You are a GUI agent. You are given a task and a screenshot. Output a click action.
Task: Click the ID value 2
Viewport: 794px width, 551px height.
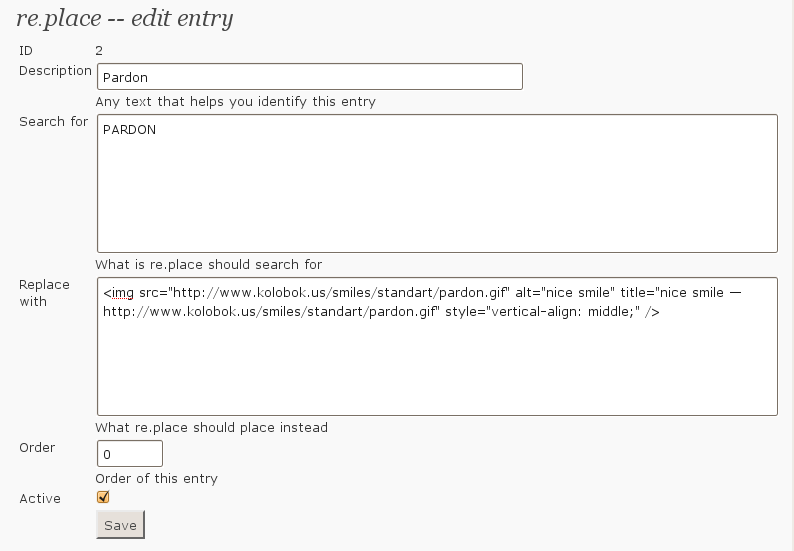click(x=99, y=51)
